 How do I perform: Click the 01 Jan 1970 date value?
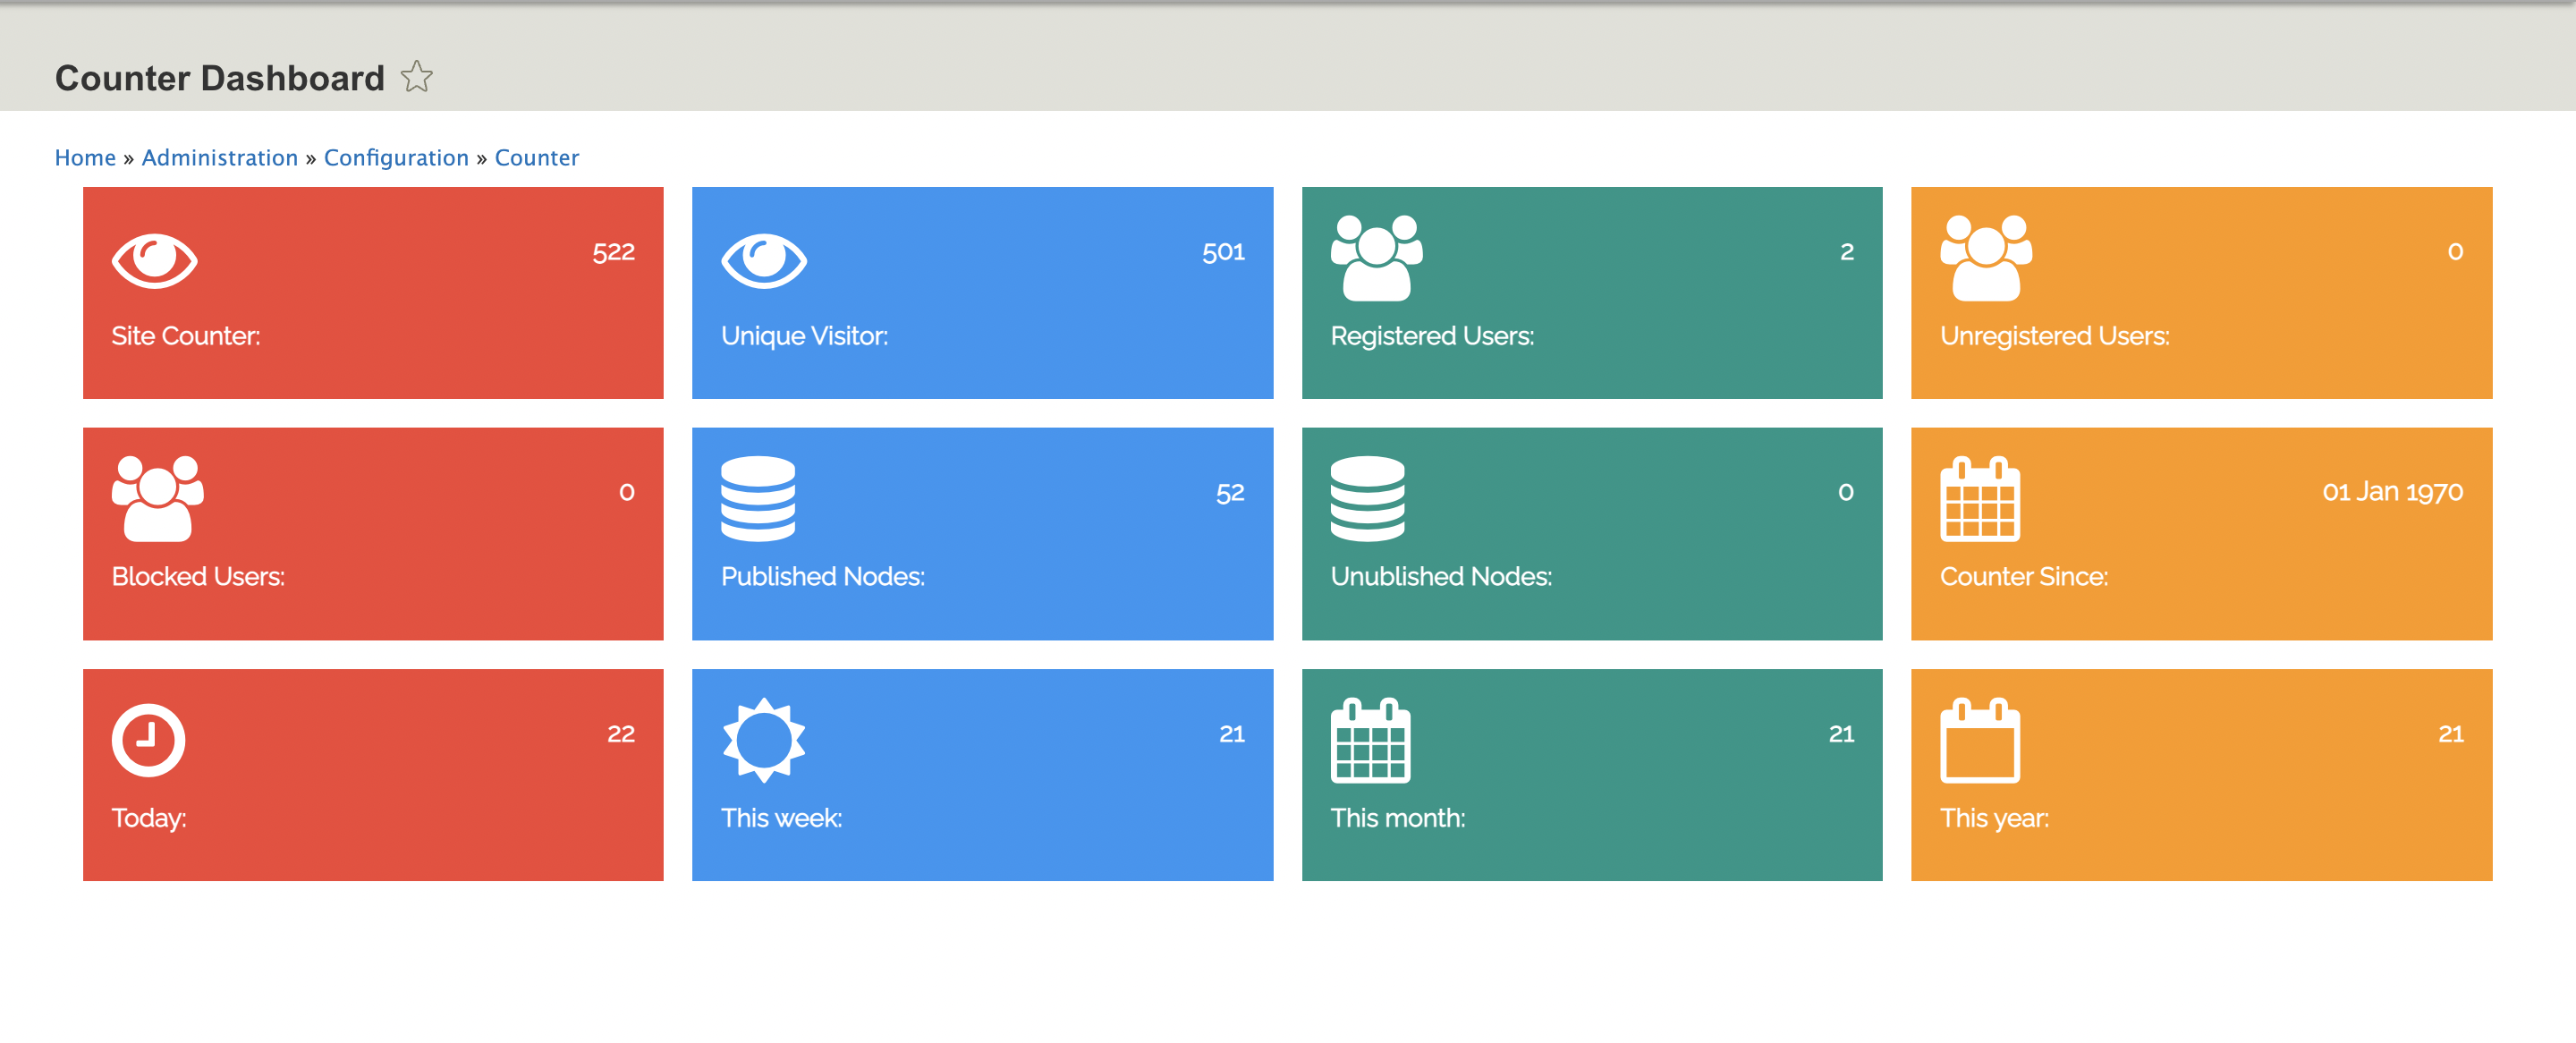click(2391, 492)
